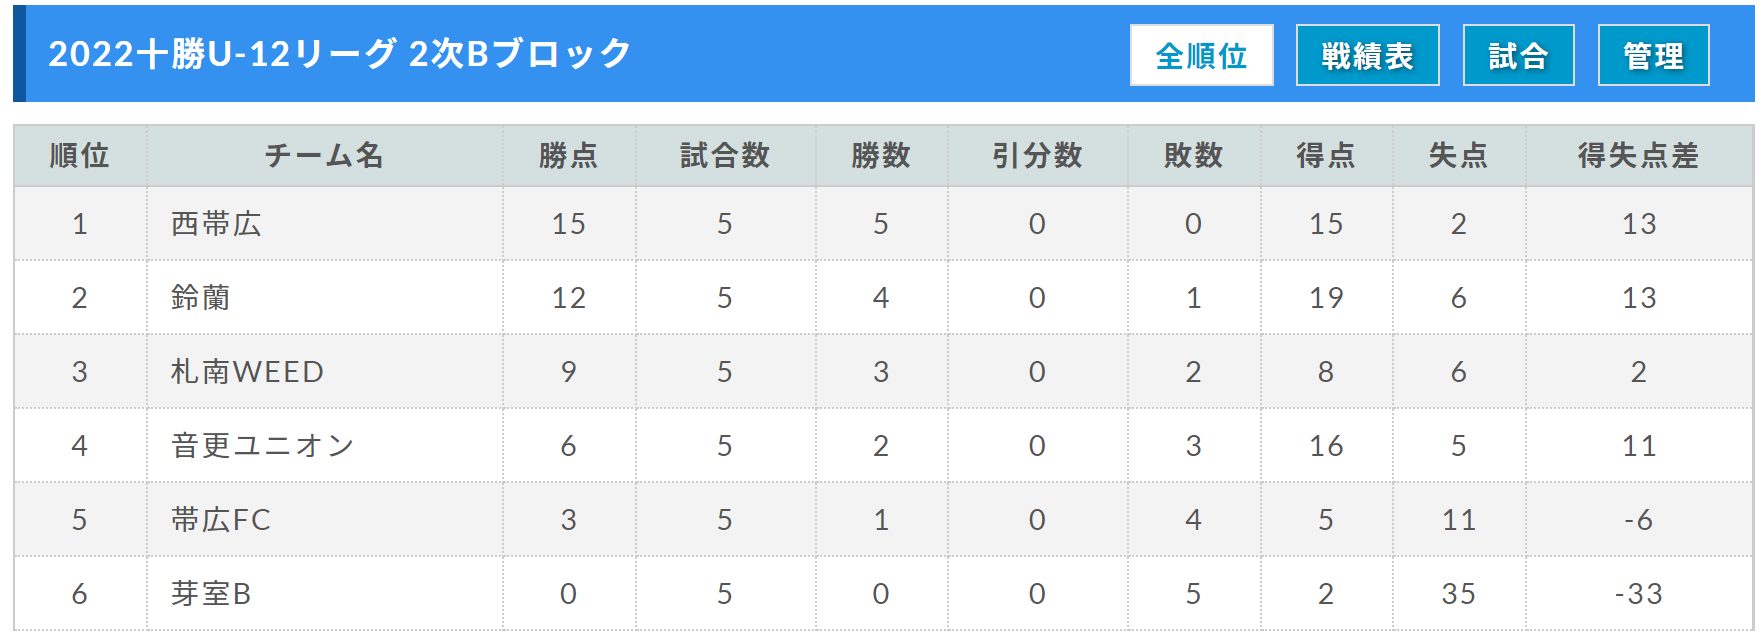Select team 鈴蘭 in the standings
1762x642 pixels.
(201, 298)
